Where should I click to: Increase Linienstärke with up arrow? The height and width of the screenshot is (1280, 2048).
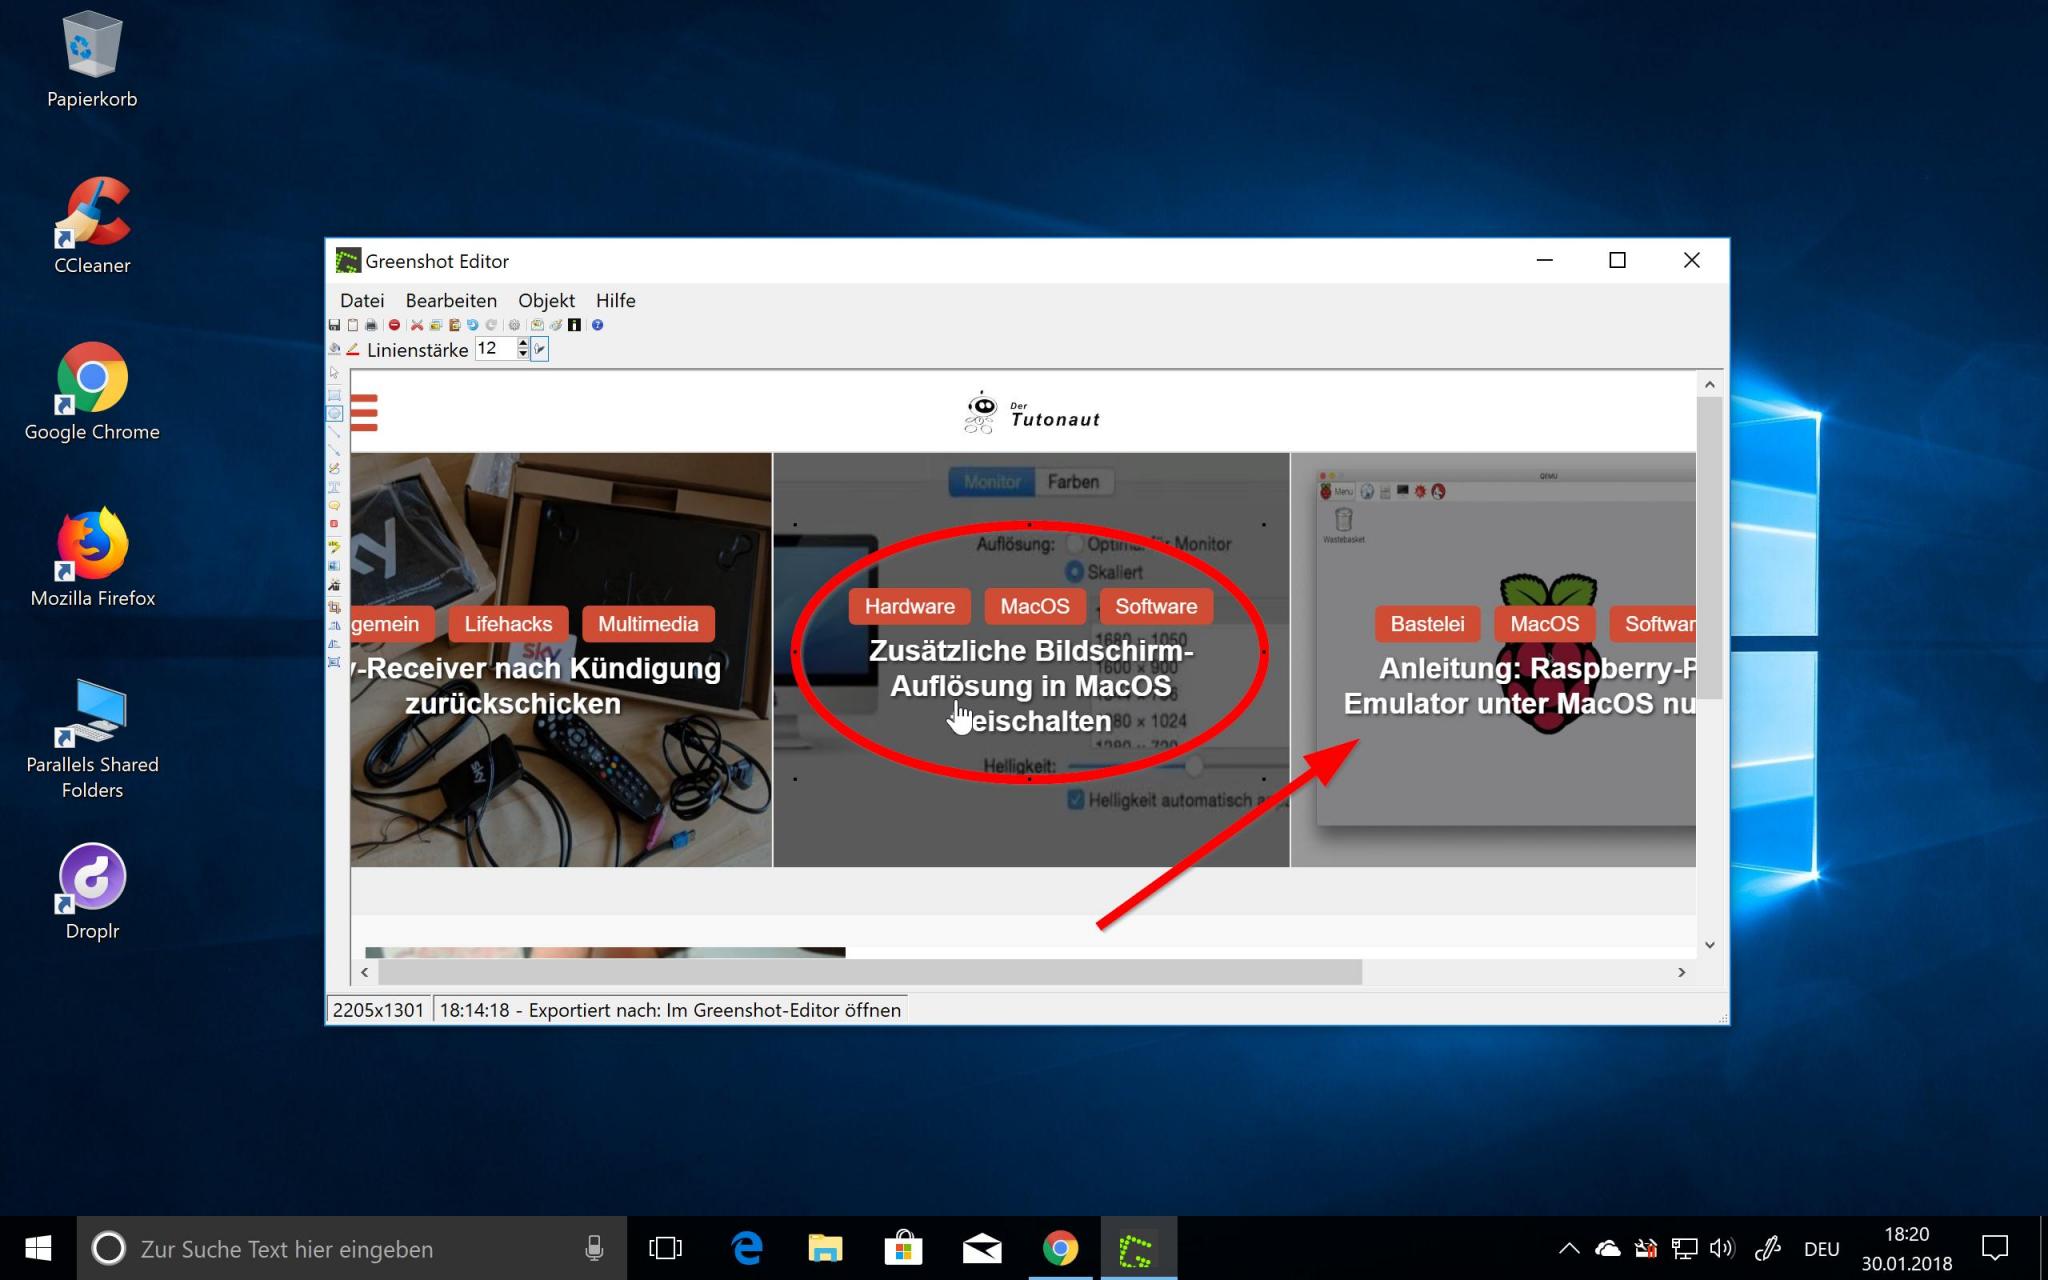click(522, 343)
